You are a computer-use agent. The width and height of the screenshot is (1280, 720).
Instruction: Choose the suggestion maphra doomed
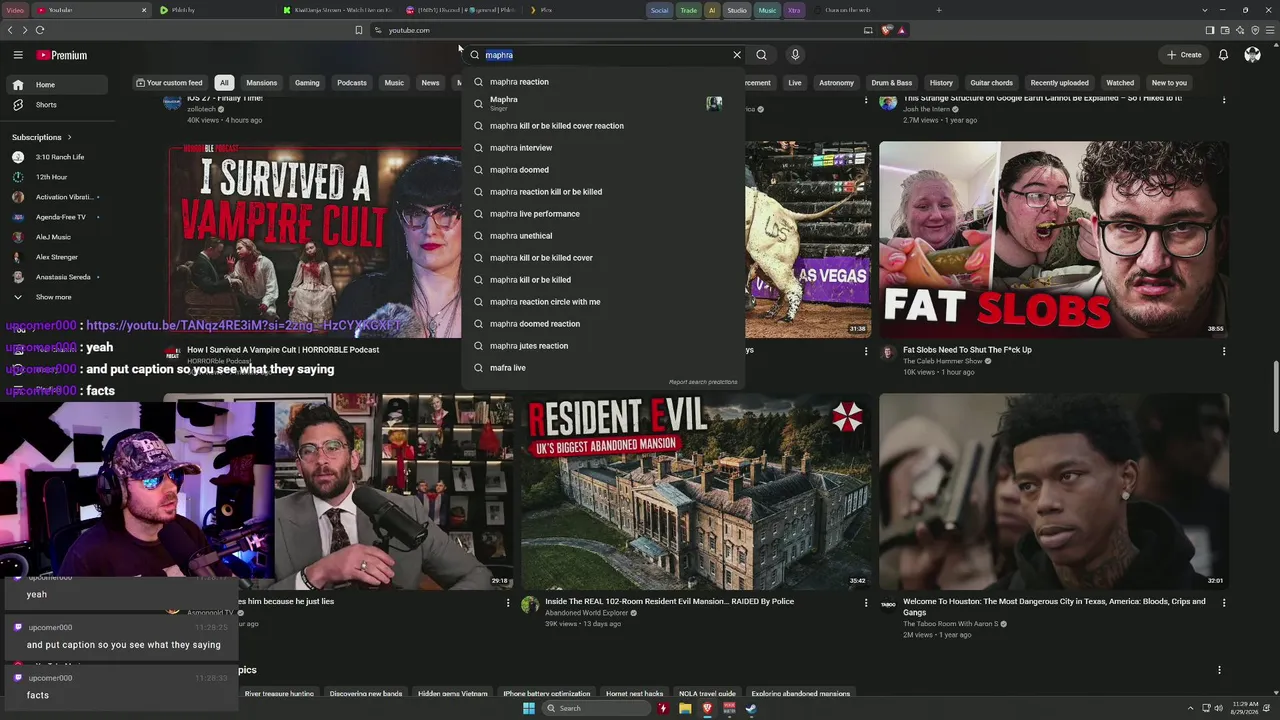(x=603, y=170)
